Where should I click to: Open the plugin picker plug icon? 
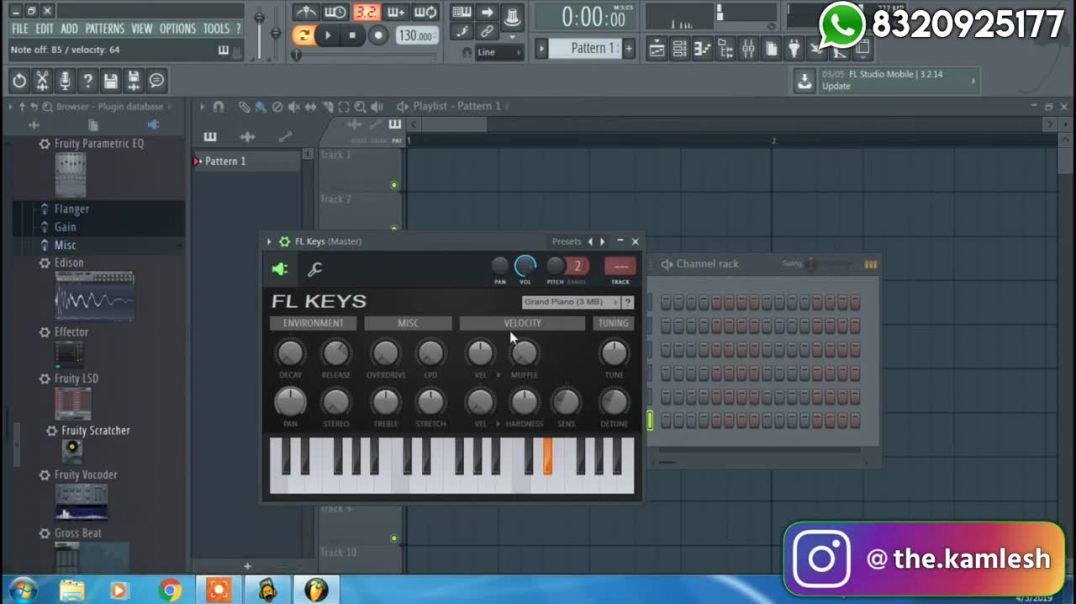pos(794,49)
